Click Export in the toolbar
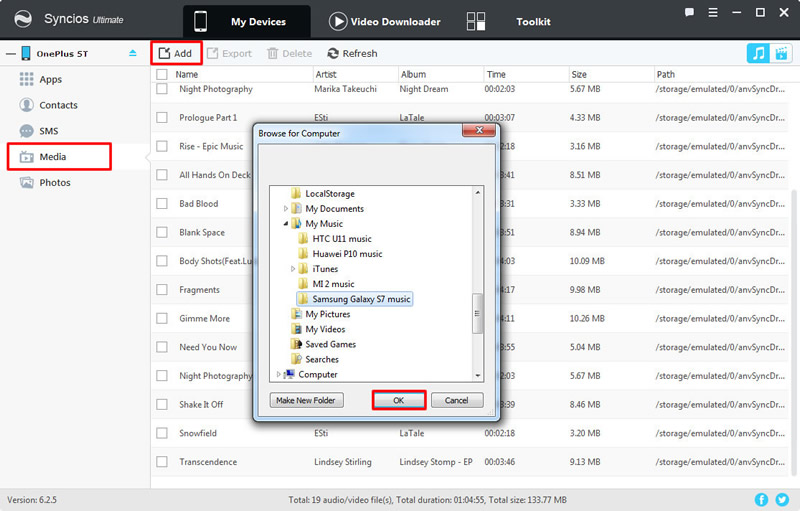 click(x=230, y=54)
